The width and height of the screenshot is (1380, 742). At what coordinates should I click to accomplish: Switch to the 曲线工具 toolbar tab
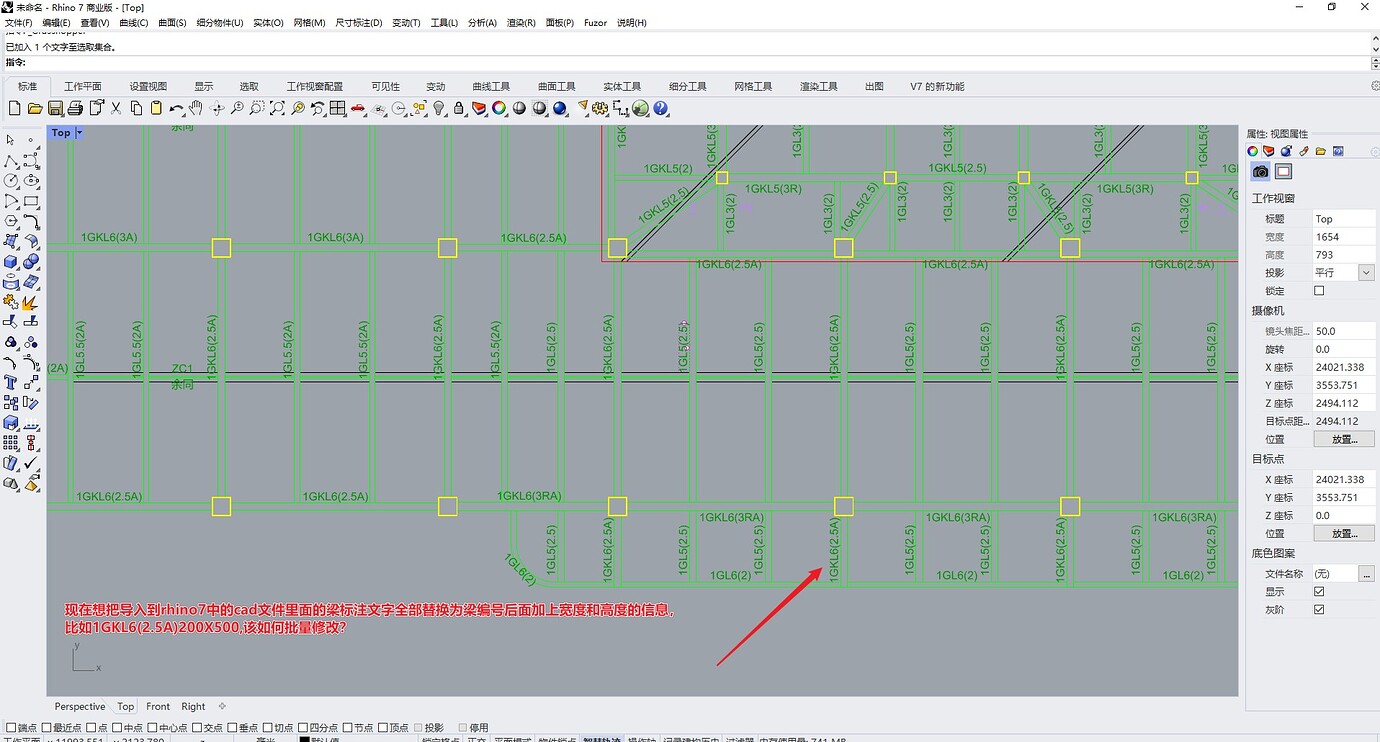491,87
